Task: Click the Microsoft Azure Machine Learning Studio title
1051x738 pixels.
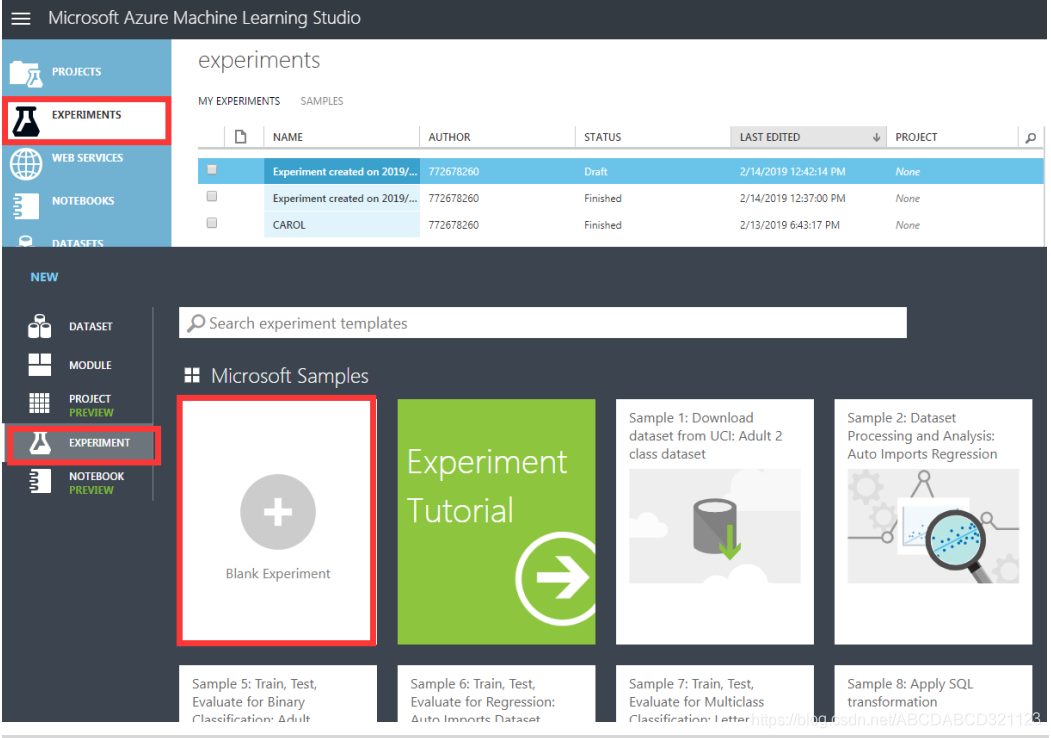Action: tap(204, 18)
